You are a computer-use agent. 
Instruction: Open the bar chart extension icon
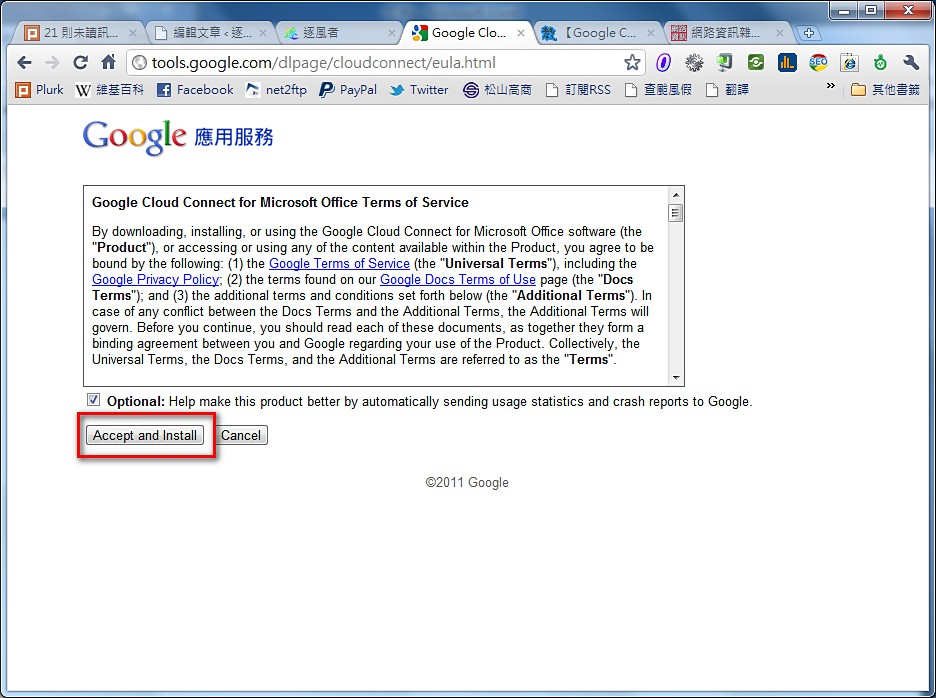pos(787,62)
